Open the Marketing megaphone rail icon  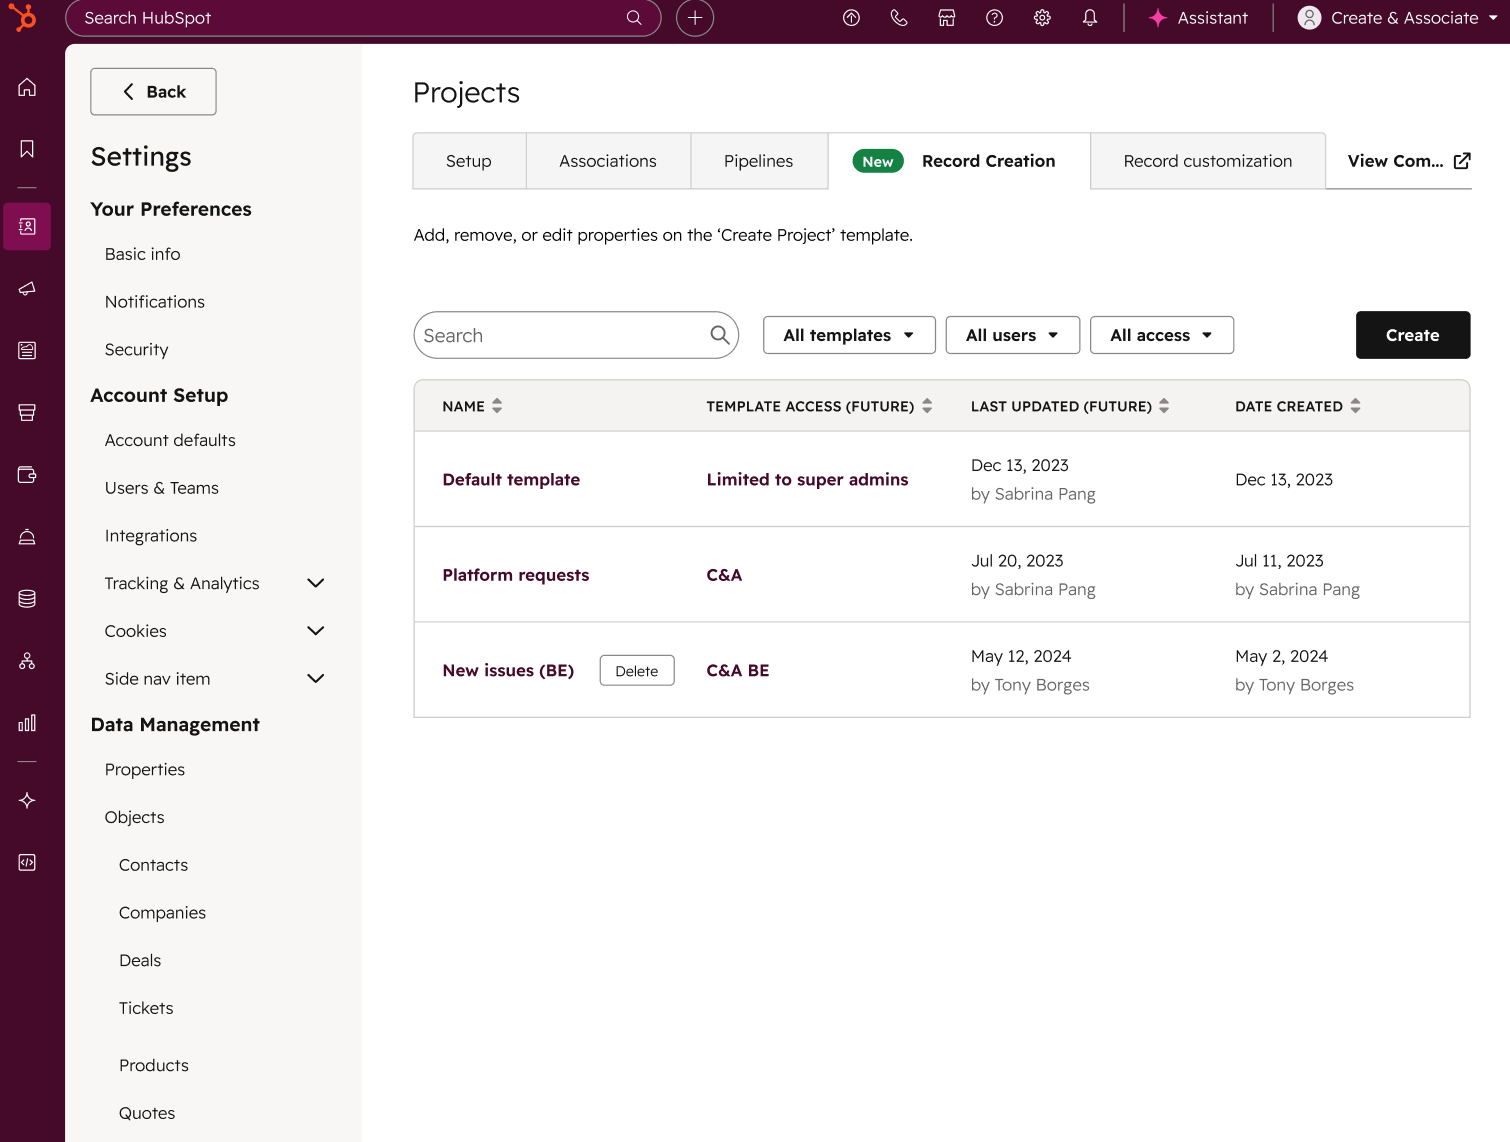pyautogui.click(x=27, y=288)
